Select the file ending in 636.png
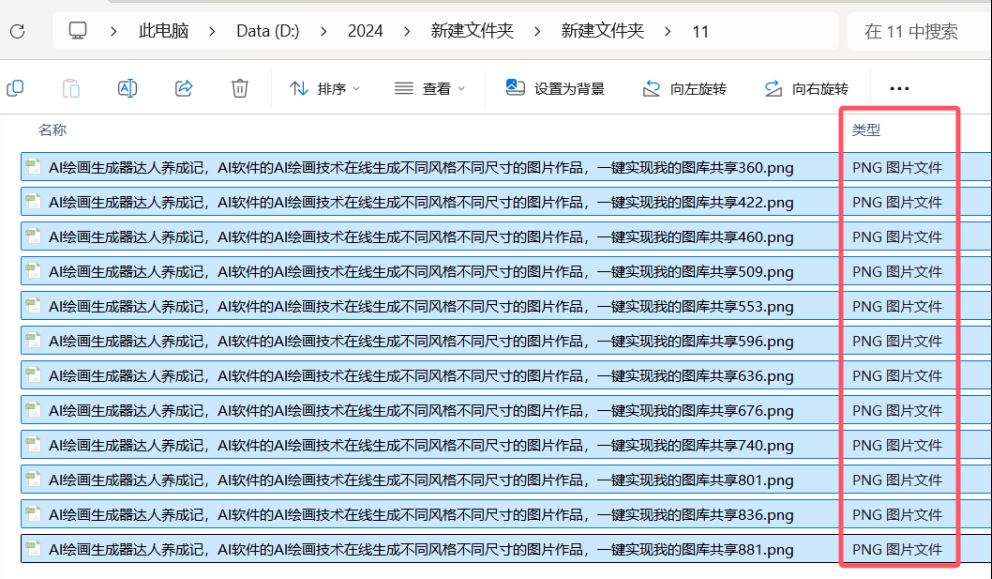 505,376
